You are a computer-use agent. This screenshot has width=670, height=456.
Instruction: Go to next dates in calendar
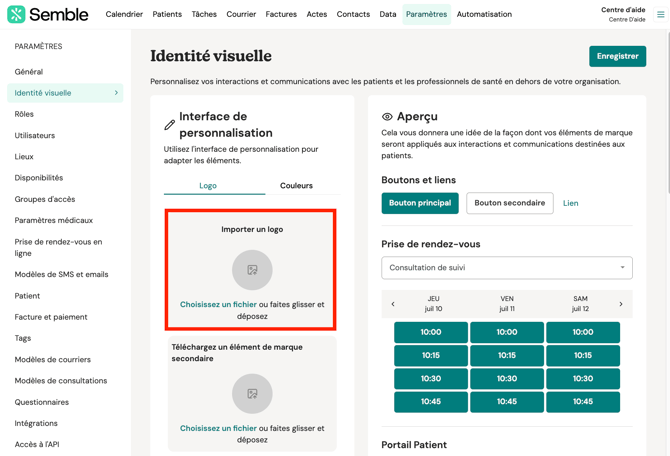click(x=621, y=304)
